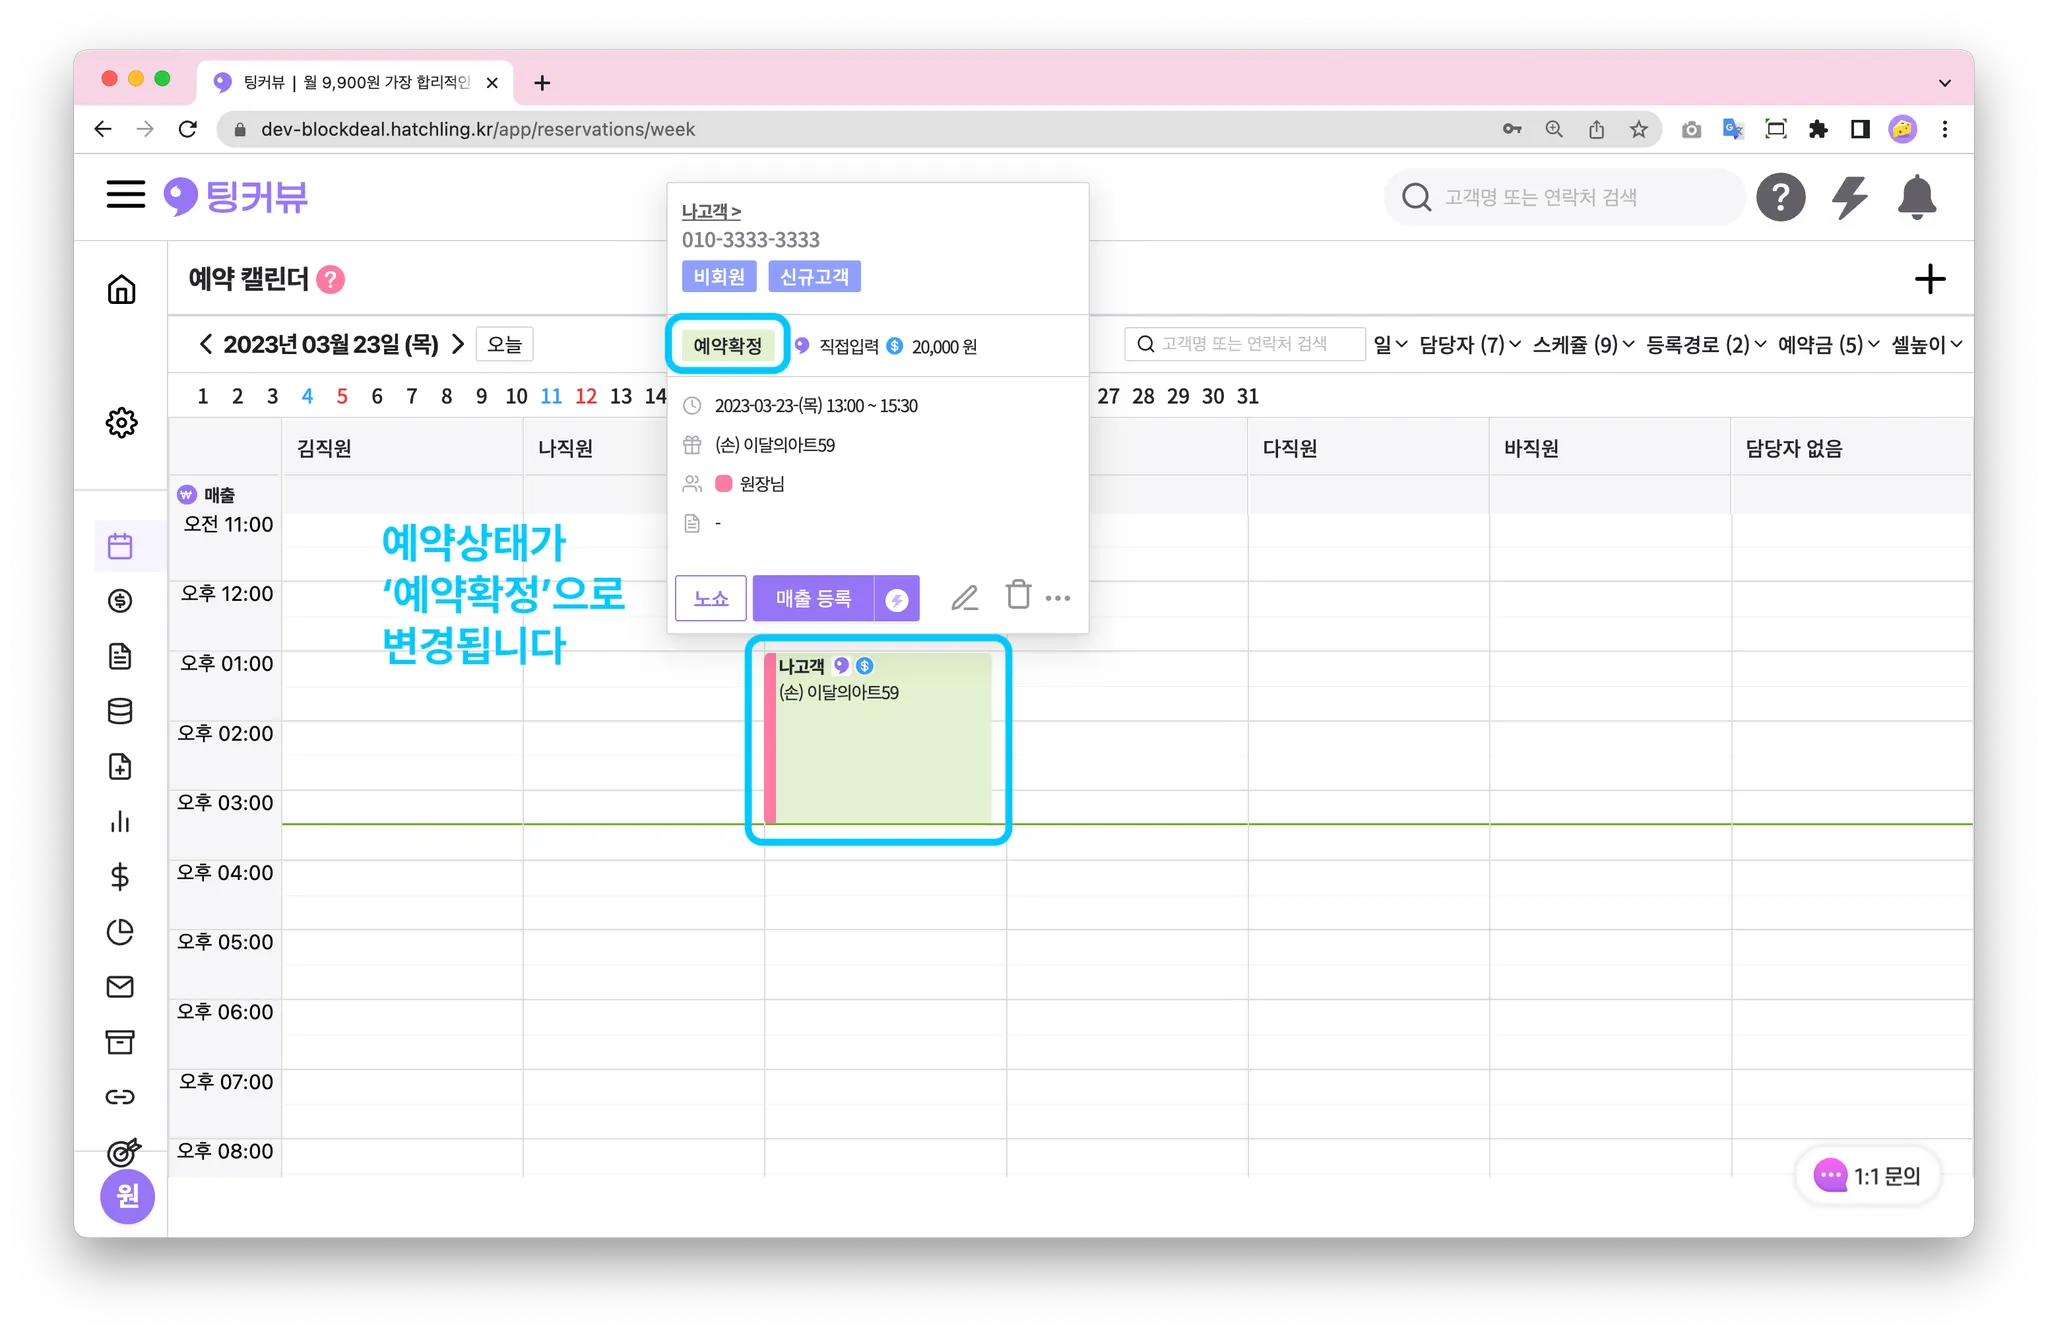Click the 매출 등록 button
The height and width of the screenshot is (1335, 2048).
813,598
